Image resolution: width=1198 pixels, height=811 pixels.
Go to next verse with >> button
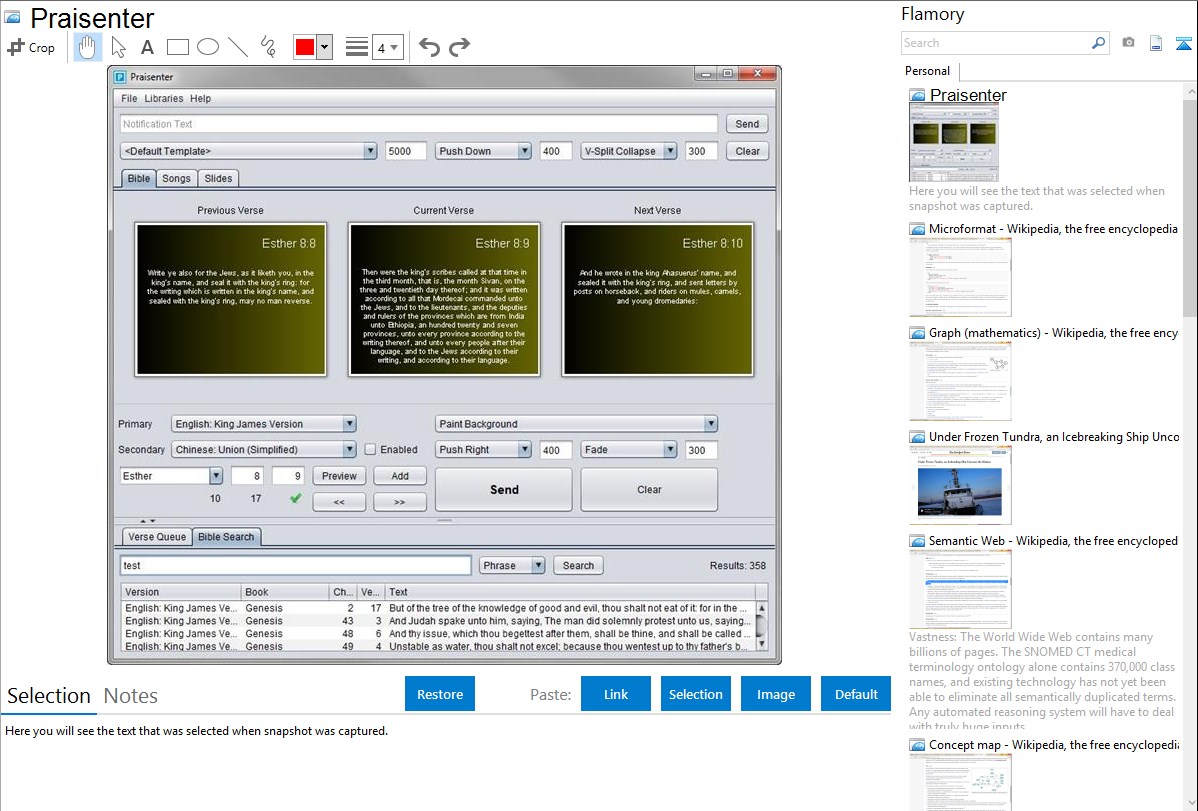coord(400,502)
